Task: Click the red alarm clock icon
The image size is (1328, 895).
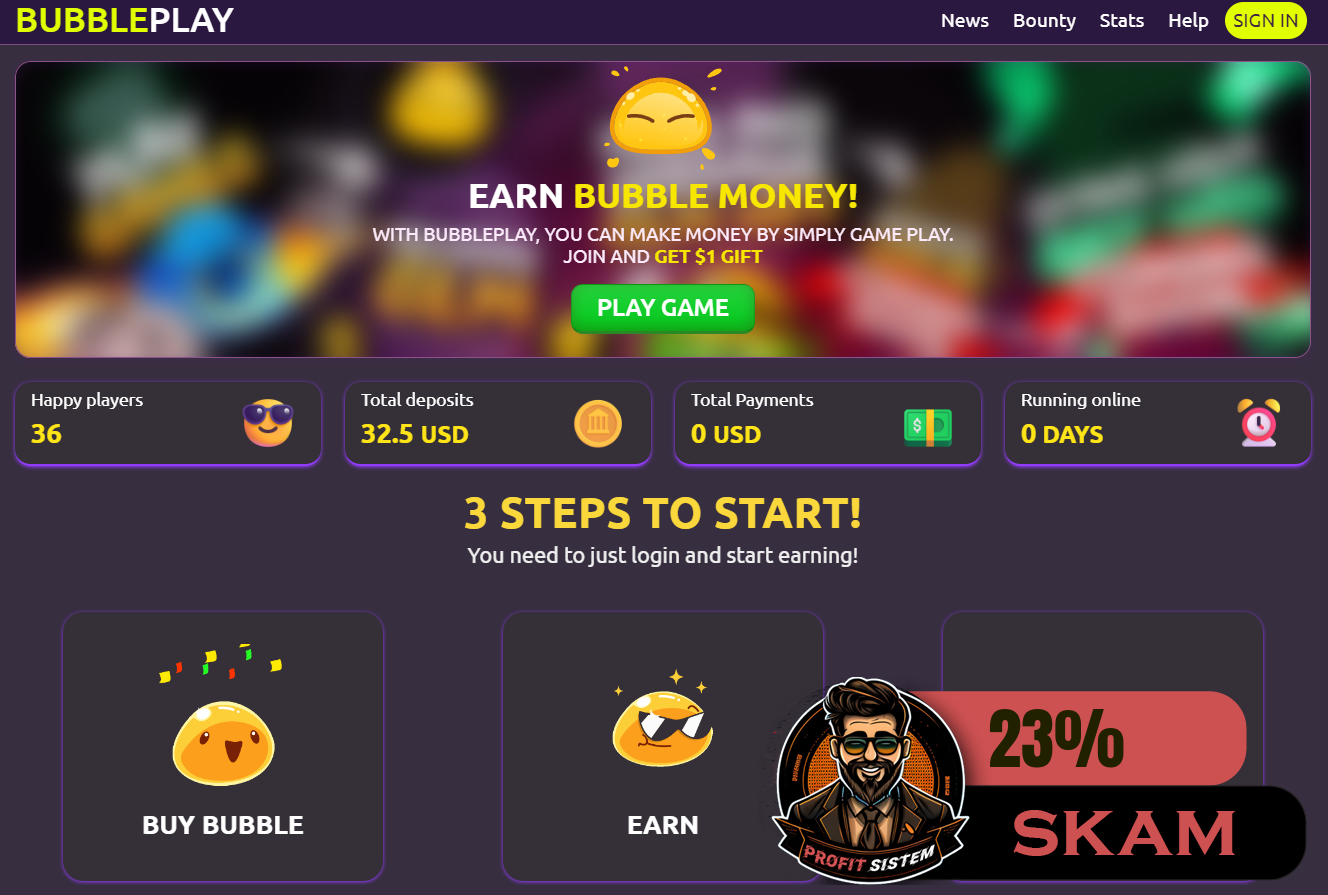Action: [1258, 422]
